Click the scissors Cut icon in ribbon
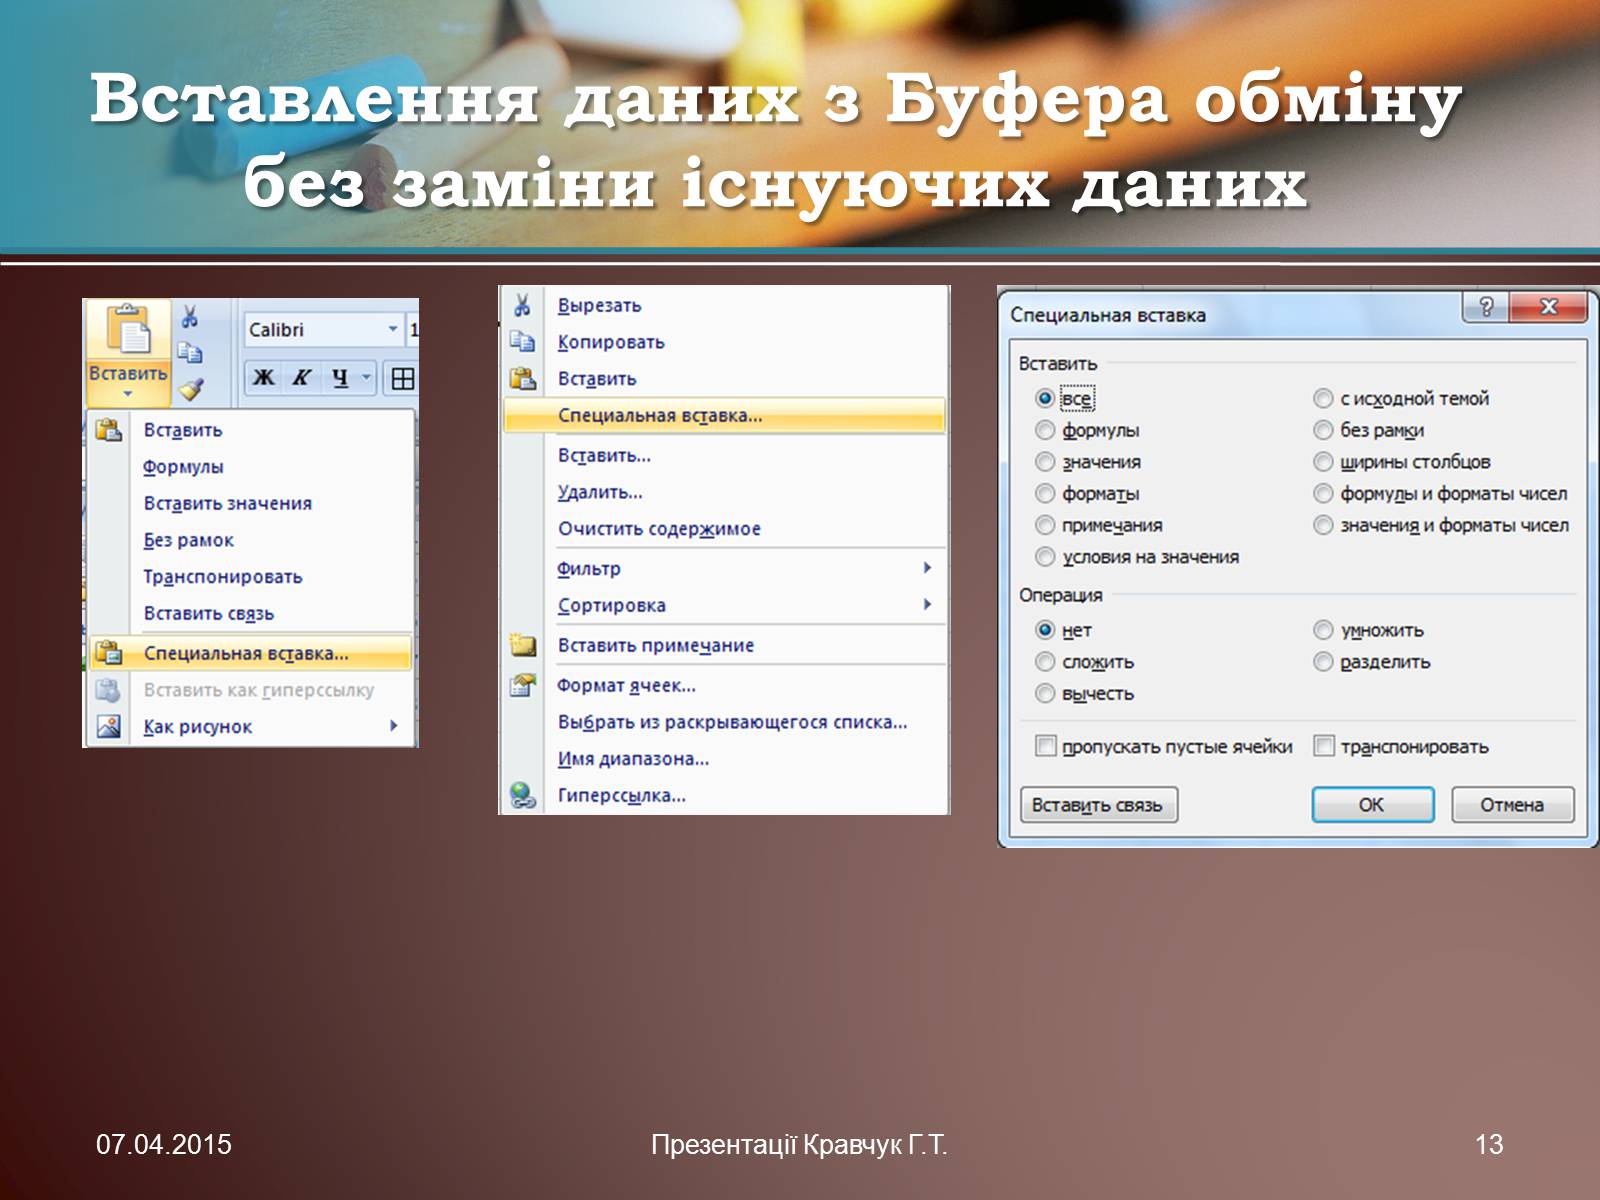The width and height of the screenshot is (1600, 1200). [x=190, y=317]
